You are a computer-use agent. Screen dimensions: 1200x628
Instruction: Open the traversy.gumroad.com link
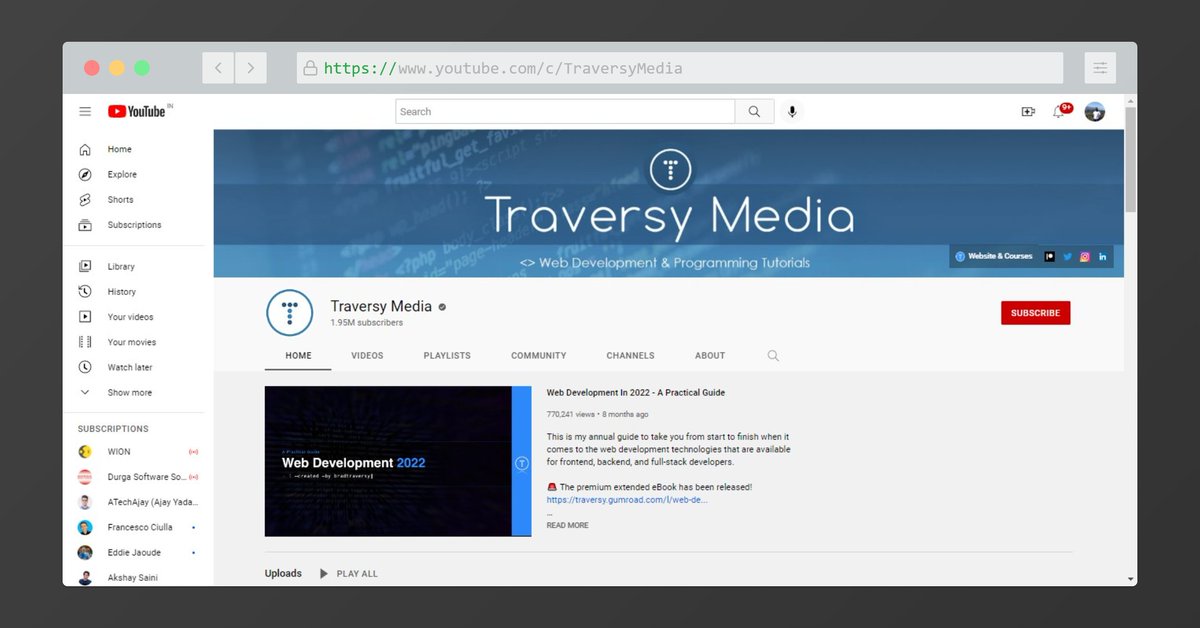click(x=627, y=499)
